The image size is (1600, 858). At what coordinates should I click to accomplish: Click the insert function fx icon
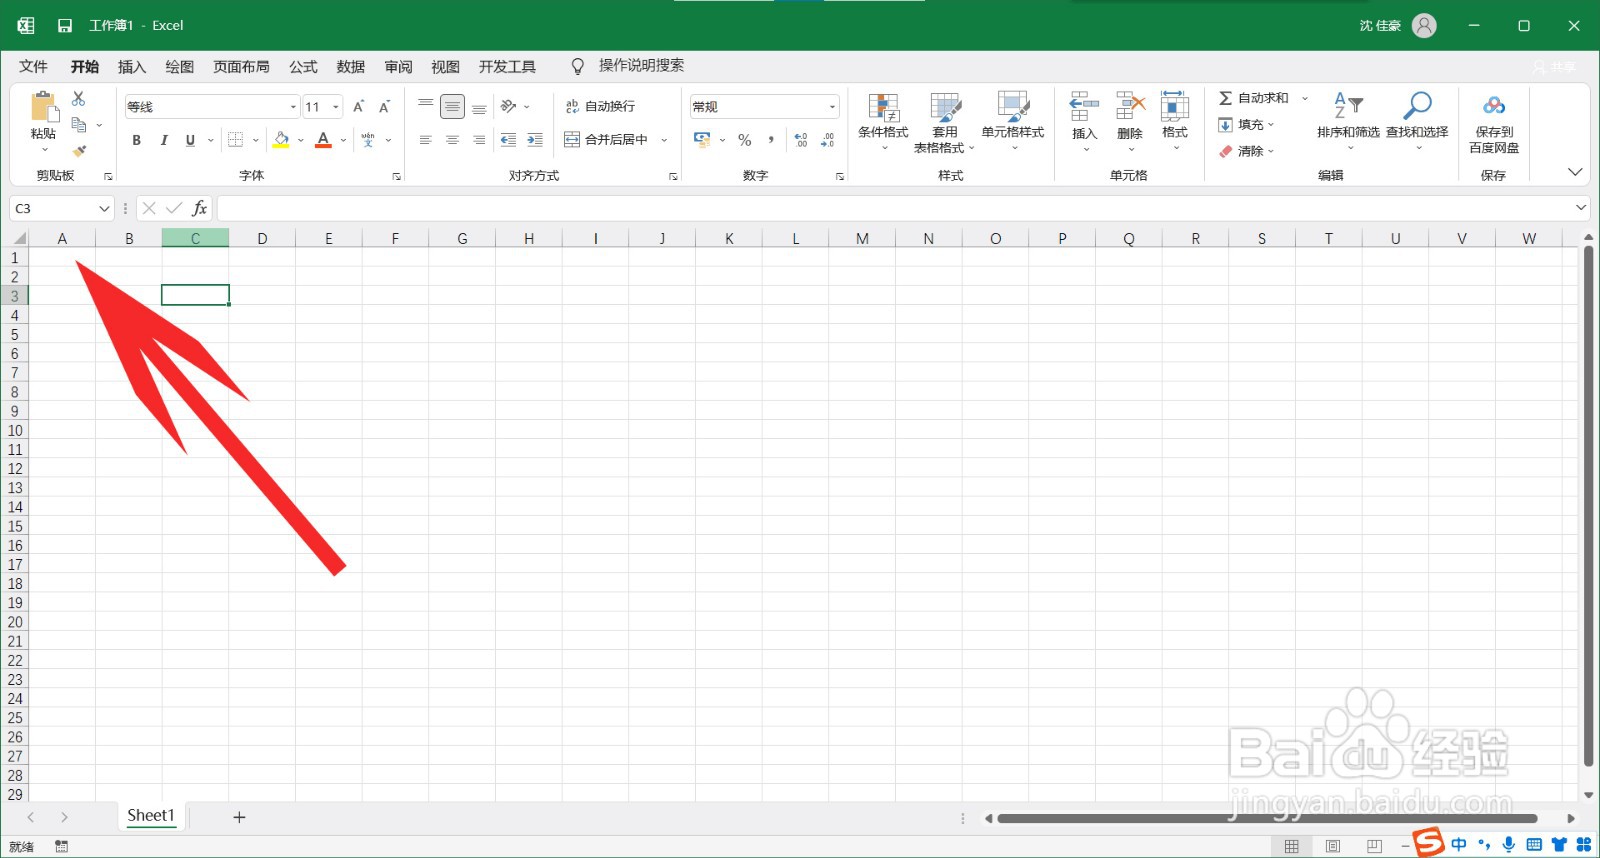pos(200,208)
